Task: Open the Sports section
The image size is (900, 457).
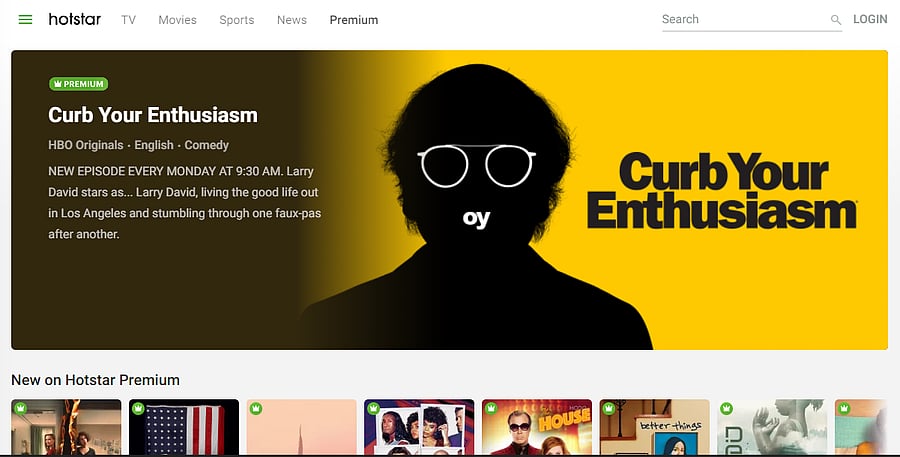Action: click(236, 20)
